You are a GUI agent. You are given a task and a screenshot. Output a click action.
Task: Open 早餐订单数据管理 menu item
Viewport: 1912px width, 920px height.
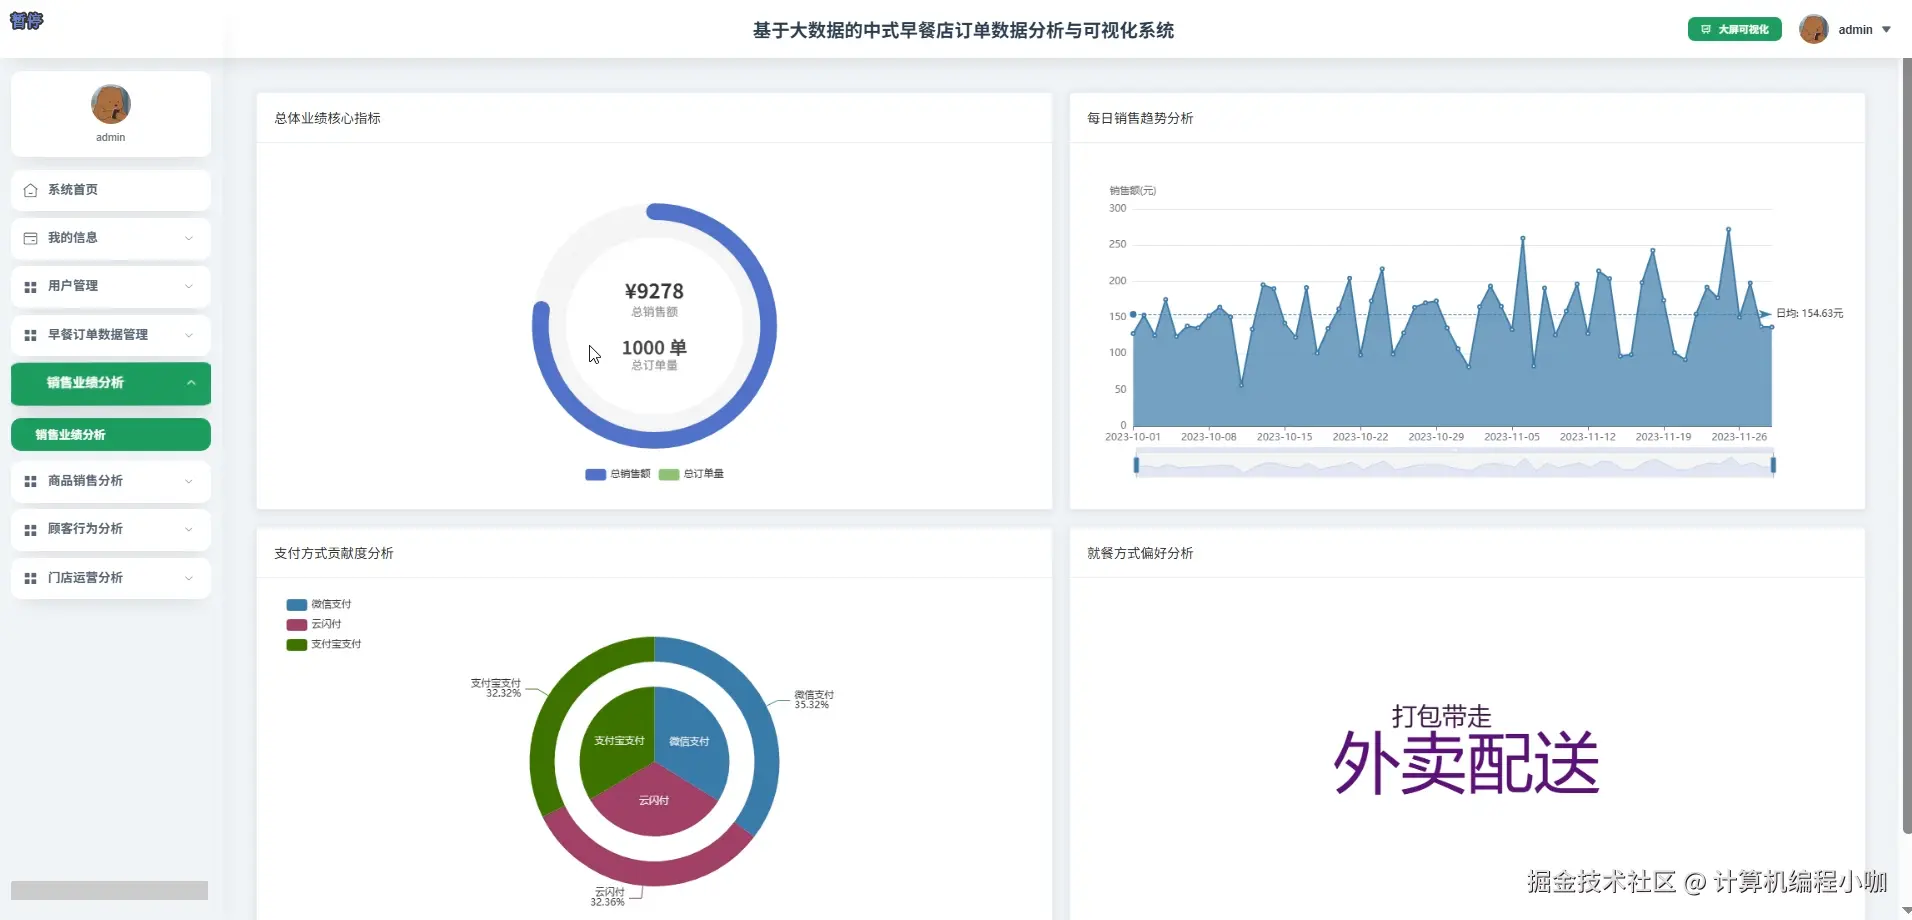pyautogui.click(x=111, y=335)
